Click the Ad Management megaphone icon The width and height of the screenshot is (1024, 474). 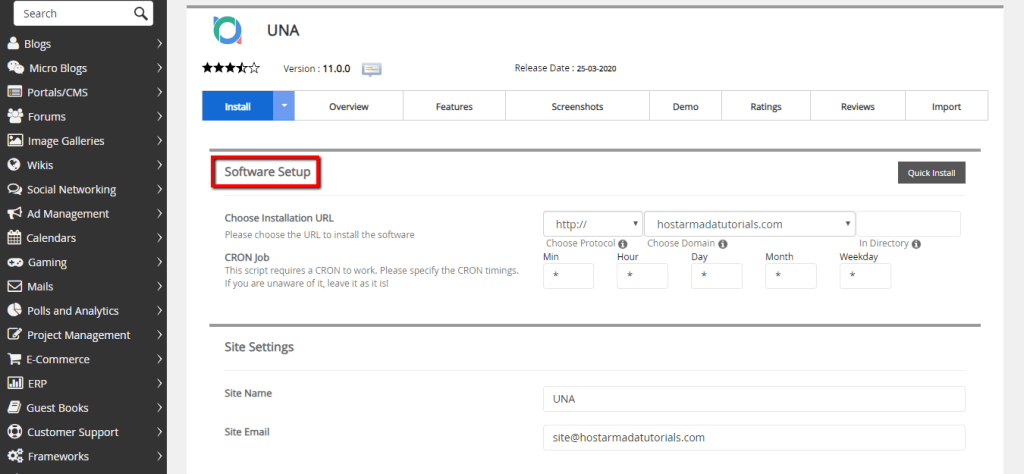pos(14,213)
